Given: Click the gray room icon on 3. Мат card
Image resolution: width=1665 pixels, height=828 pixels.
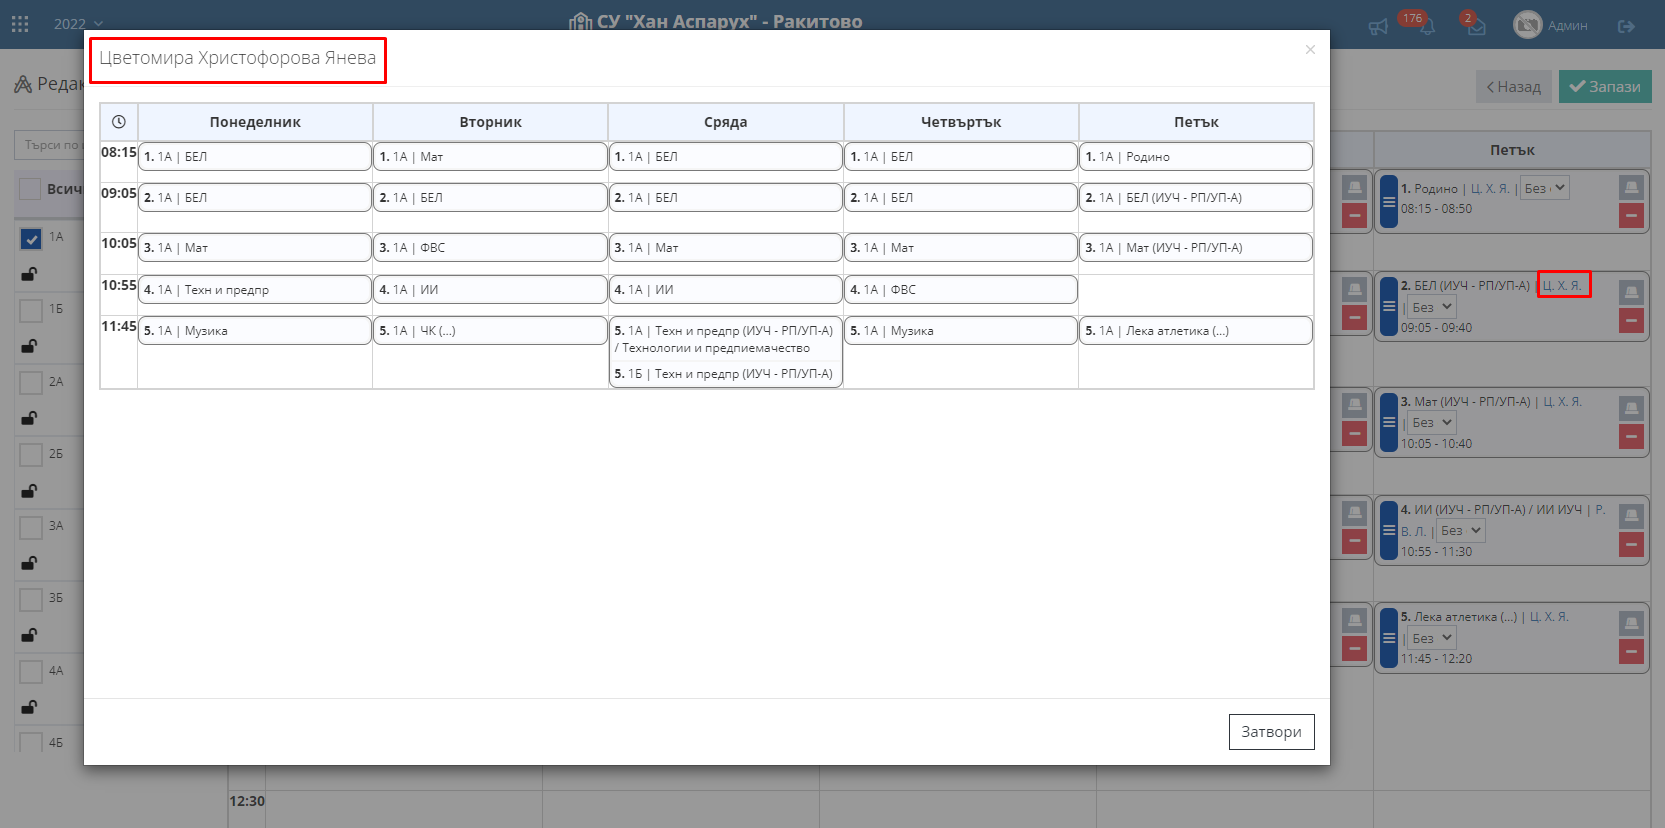Looking at the screenshot, I should (1631, 407).
